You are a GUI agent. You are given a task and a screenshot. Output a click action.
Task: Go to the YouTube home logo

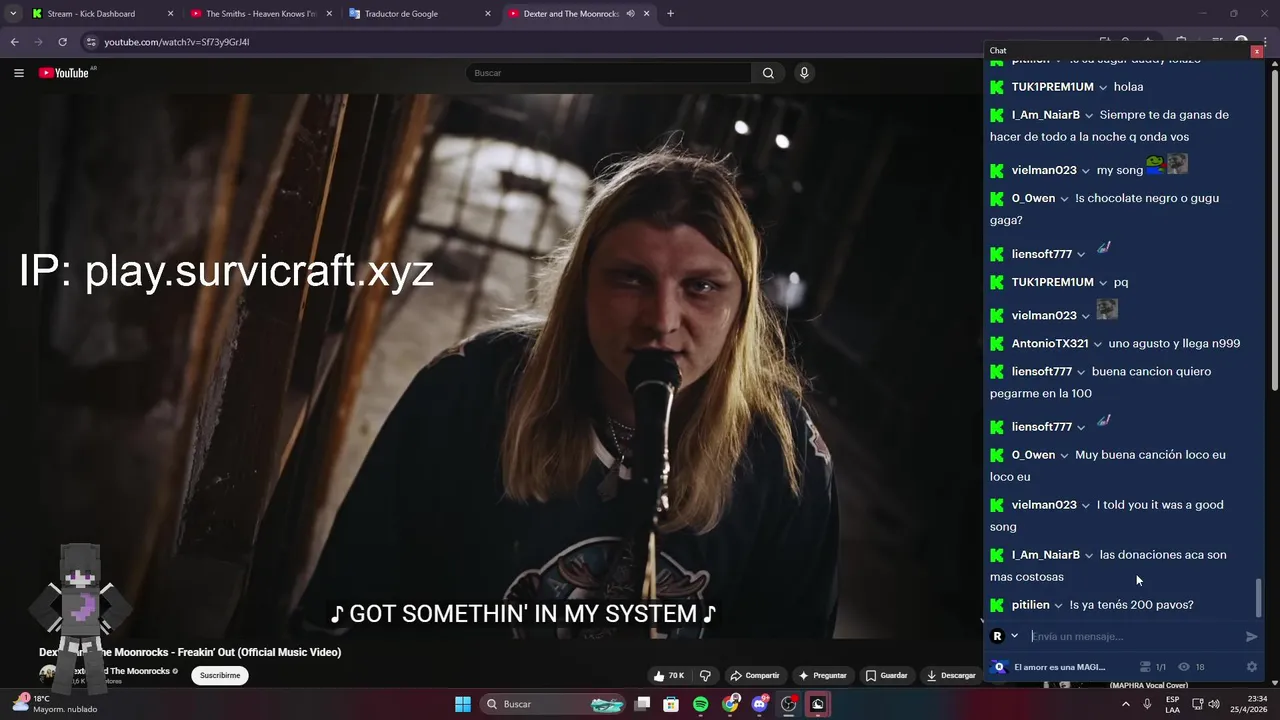pos(64,73)
